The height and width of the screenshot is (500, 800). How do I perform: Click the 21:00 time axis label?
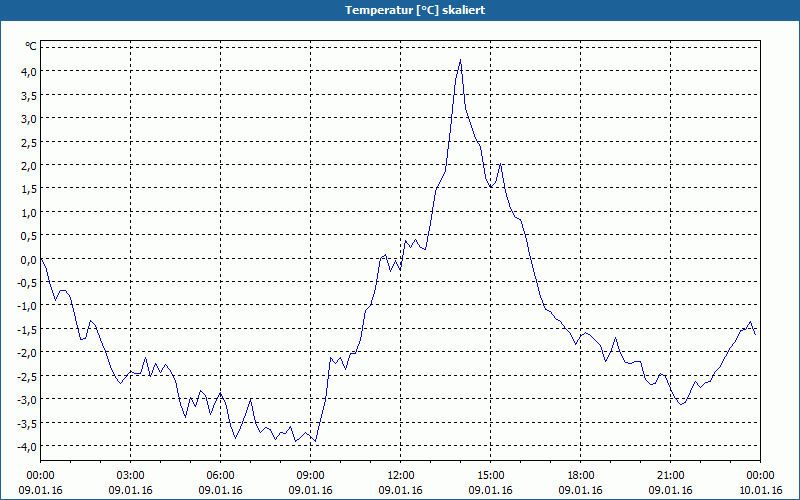click(670, 476)
